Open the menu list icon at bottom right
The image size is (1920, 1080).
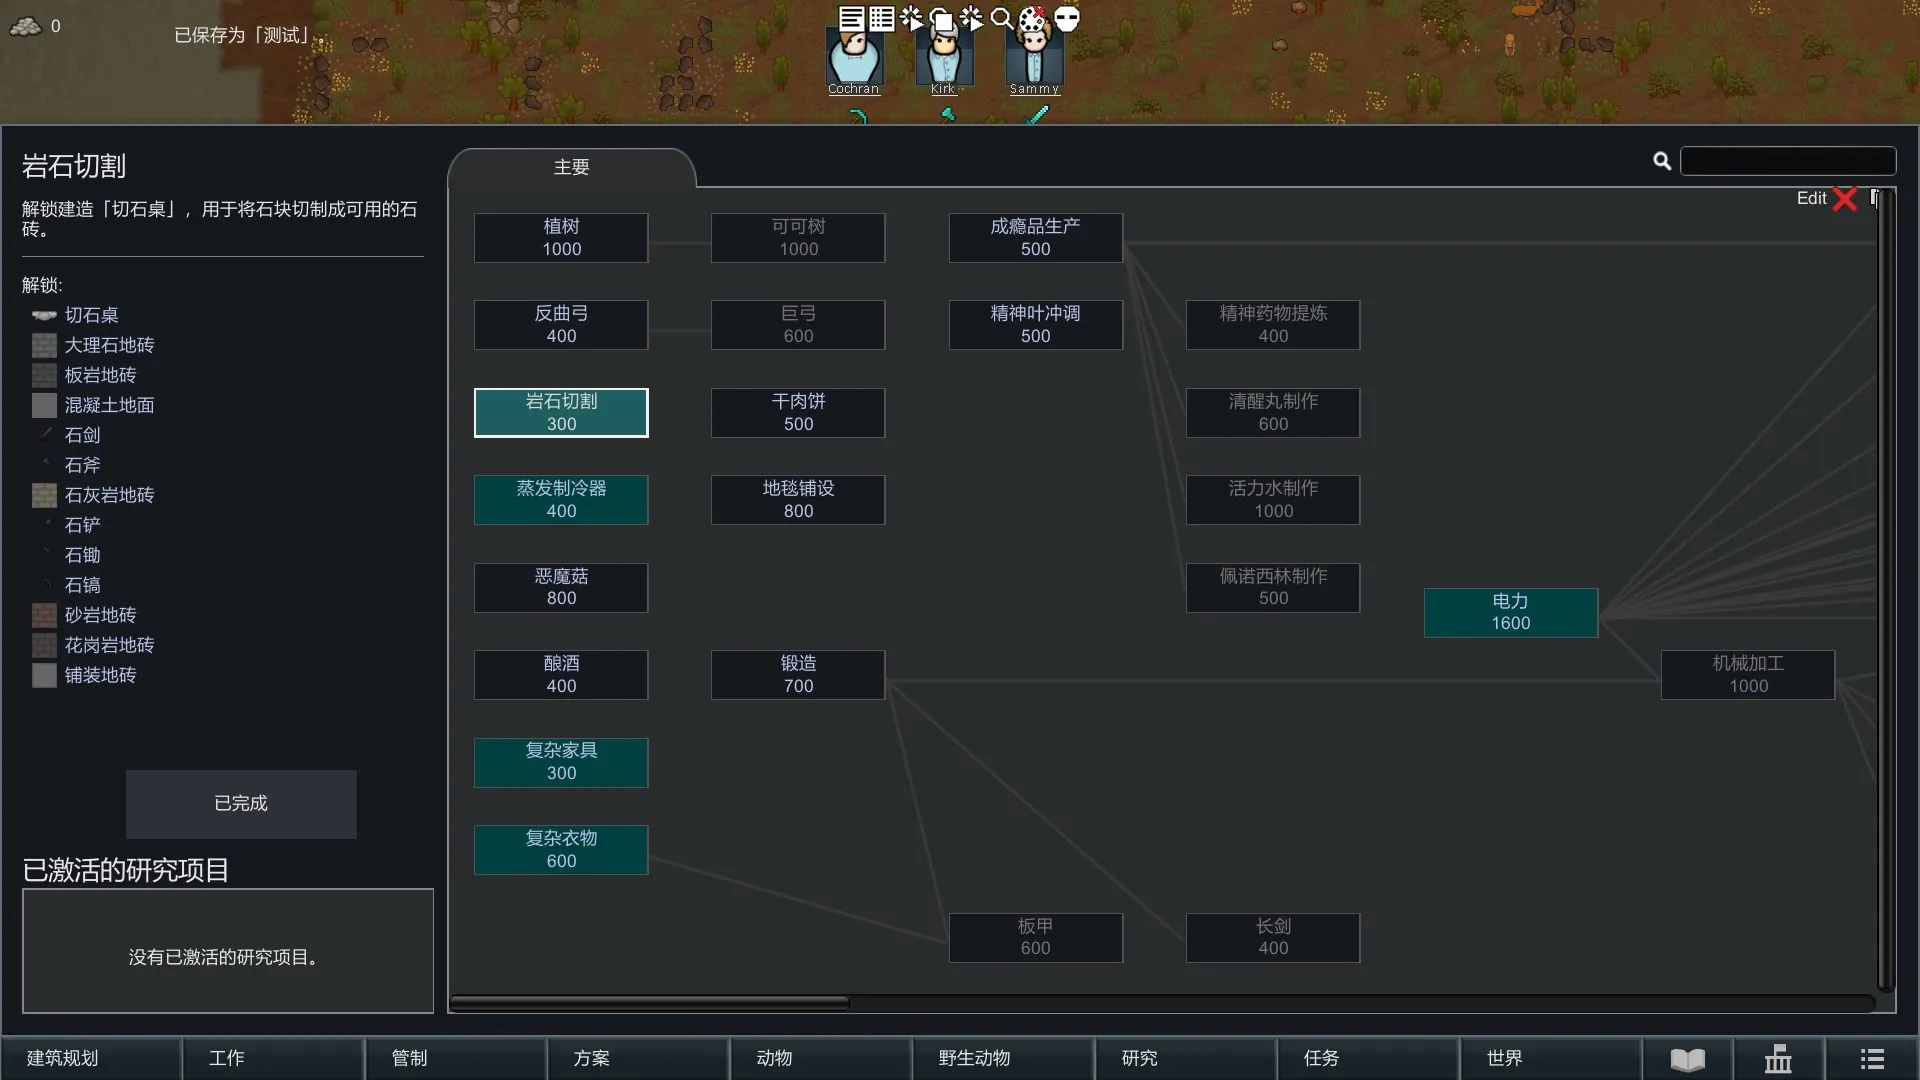click(x=1872, y=1058)
